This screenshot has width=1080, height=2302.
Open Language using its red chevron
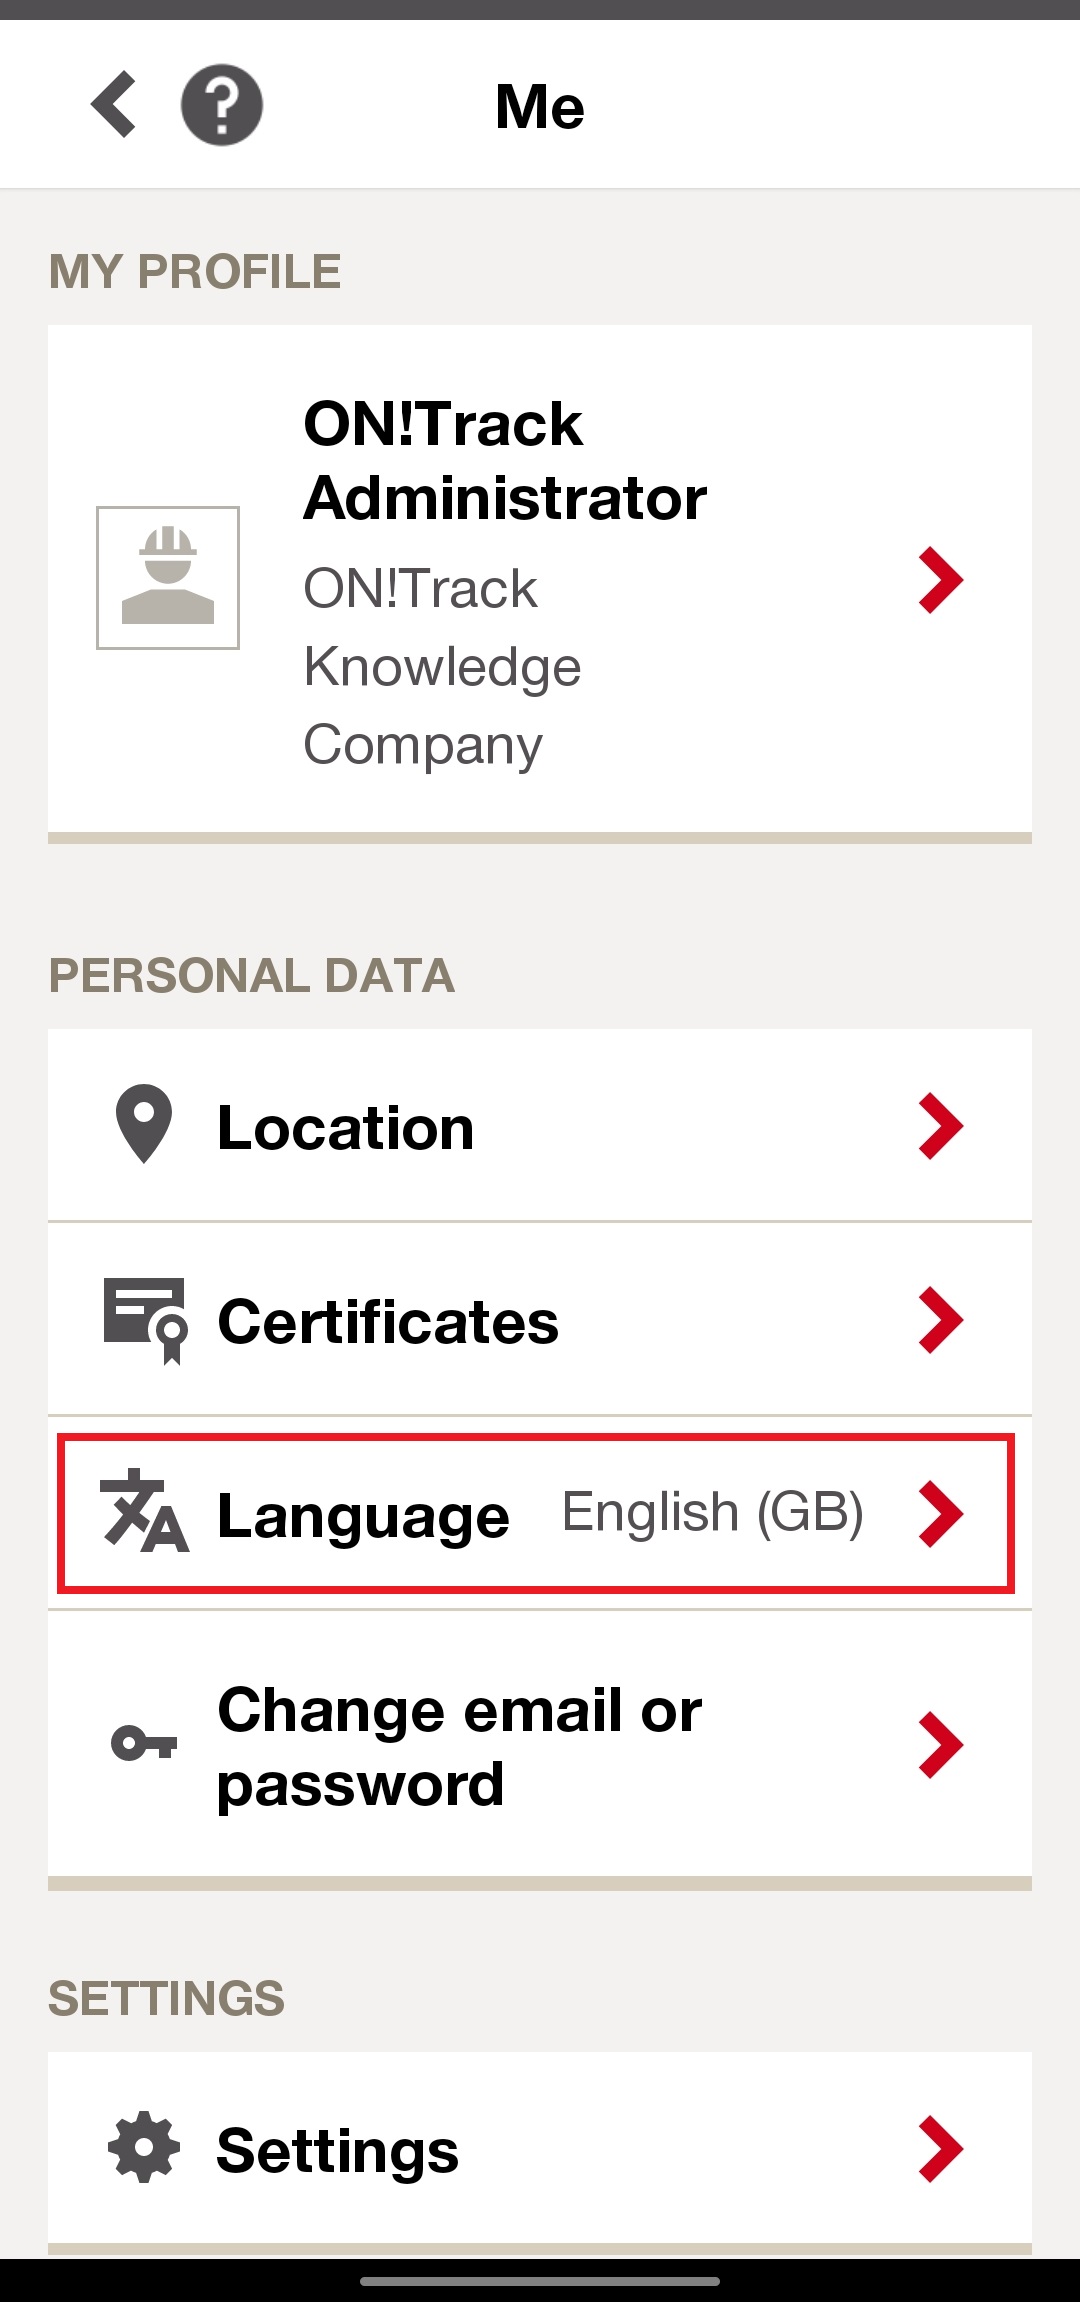click(941, 1514)
